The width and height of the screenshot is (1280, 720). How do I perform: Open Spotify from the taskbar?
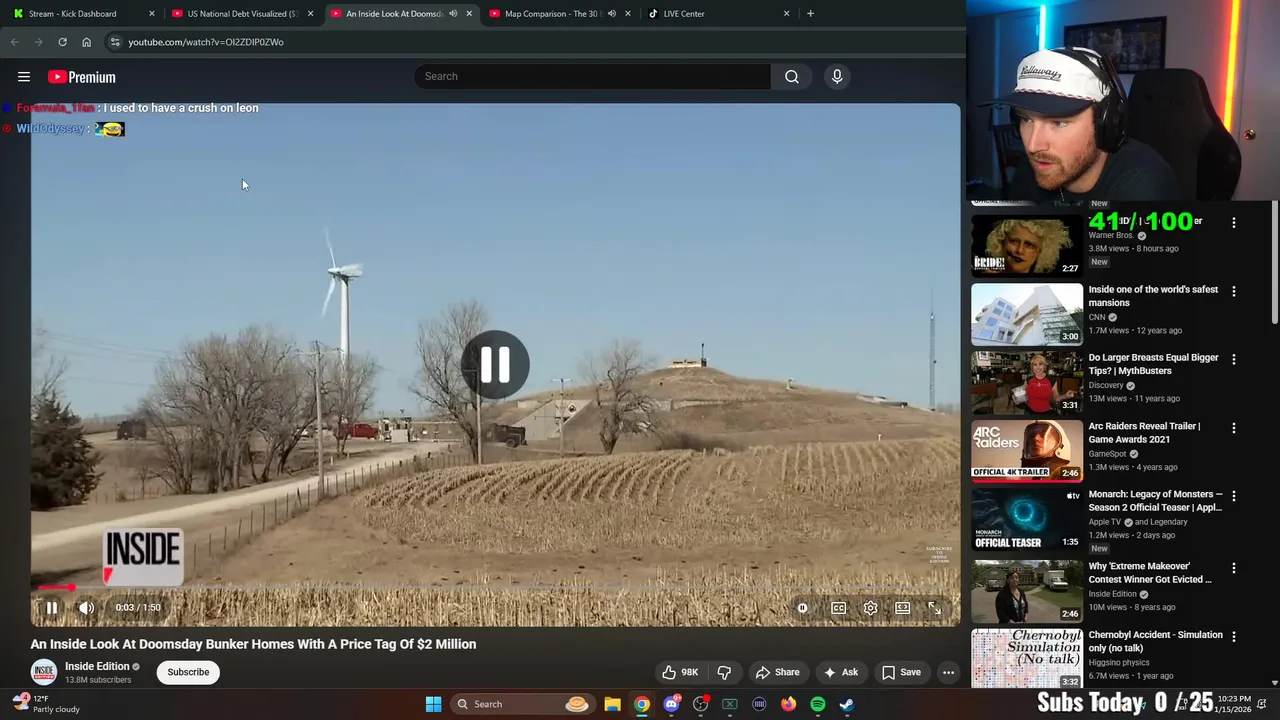(x=818, y=704)
